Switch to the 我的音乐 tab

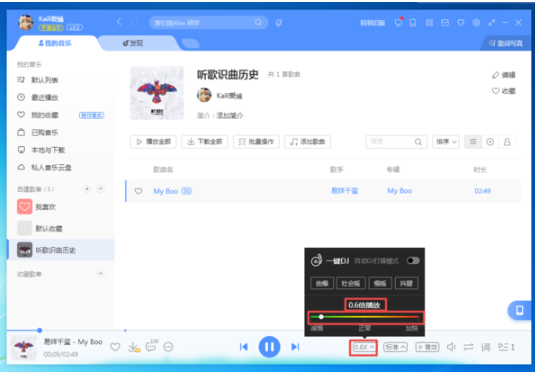click(55, 43)
